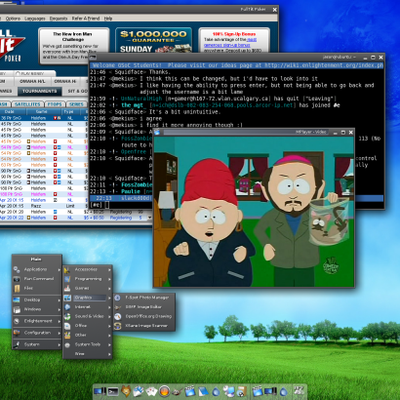Click the rightmost silver dock icon
Screen dimensions: 400x400
[x=299, y=391]
